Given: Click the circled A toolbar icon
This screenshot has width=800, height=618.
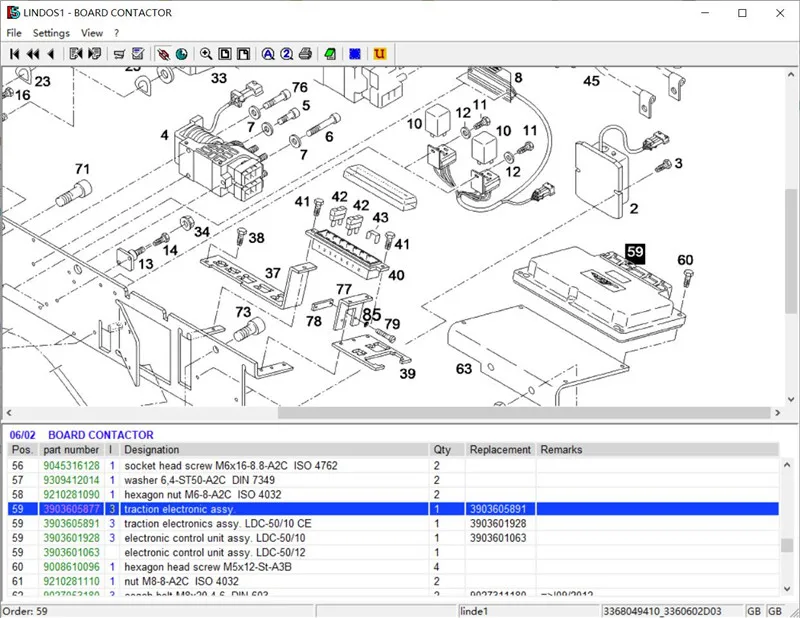Looking at the screenshot, I should 268,53.
